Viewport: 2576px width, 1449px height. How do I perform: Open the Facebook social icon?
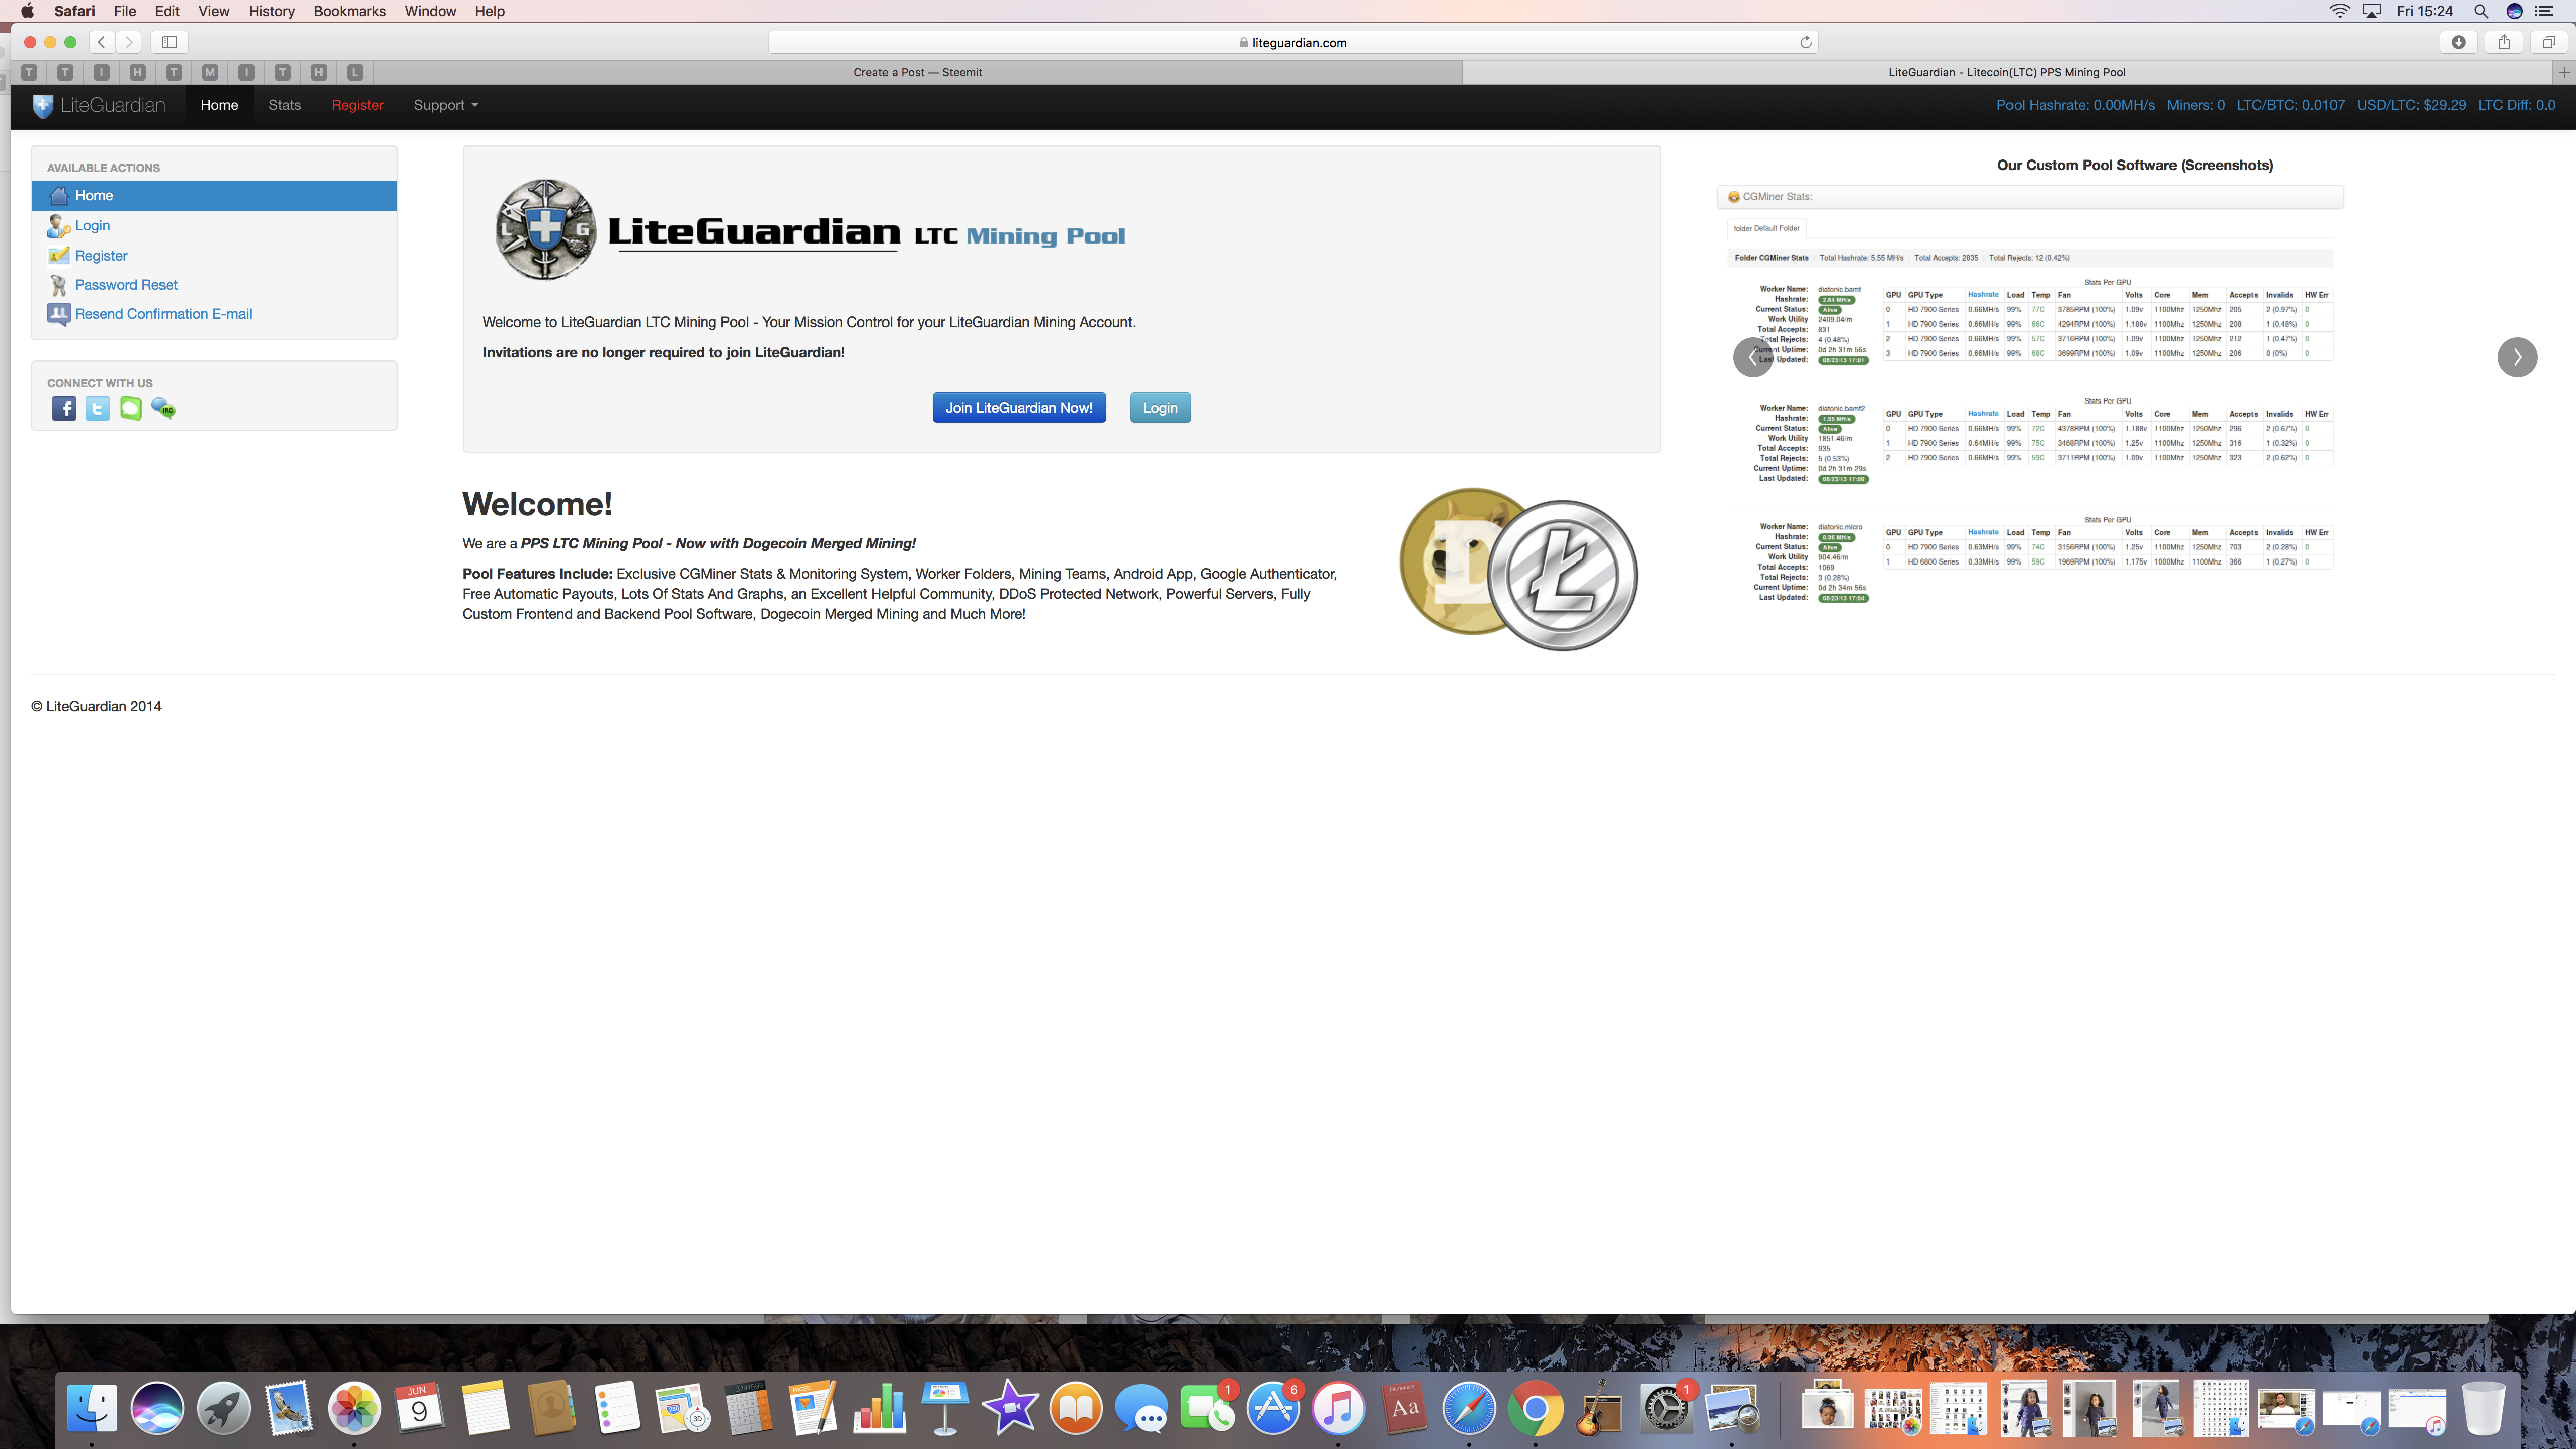pyautogui.click(x=64, y=408)
